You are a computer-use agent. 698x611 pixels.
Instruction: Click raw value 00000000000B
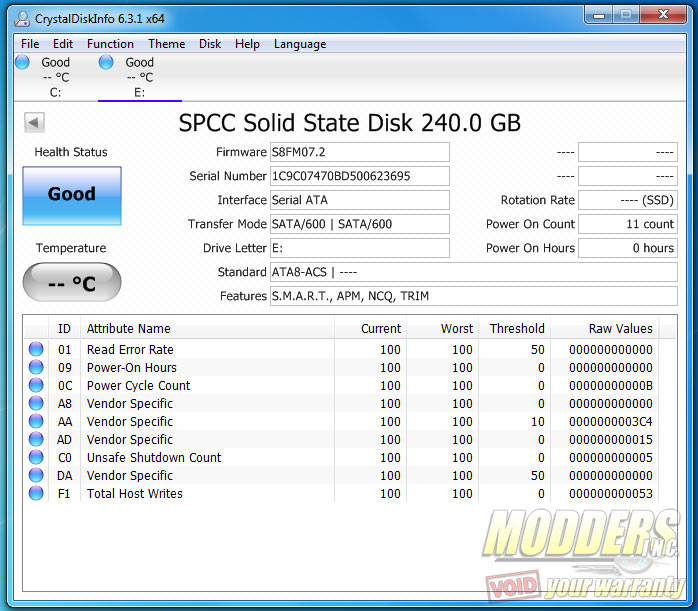[611, 385]
